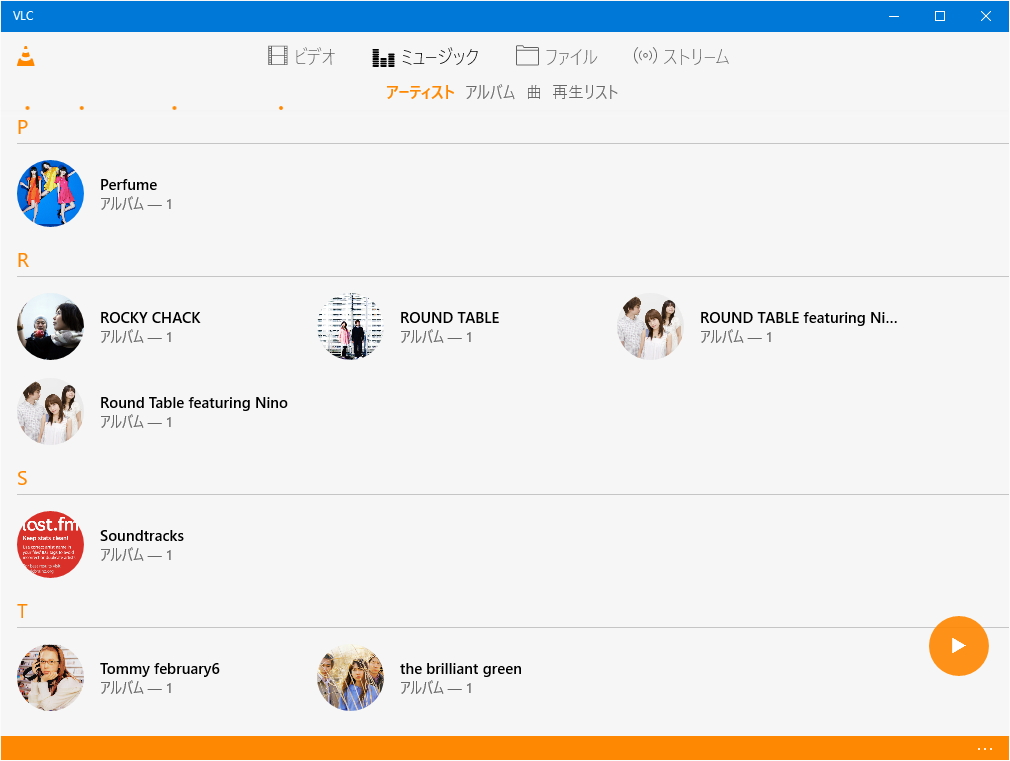Open the ミュージック music tab
Screen dimensions: 1010x761
pyautogui.click(x=426, y=57)
